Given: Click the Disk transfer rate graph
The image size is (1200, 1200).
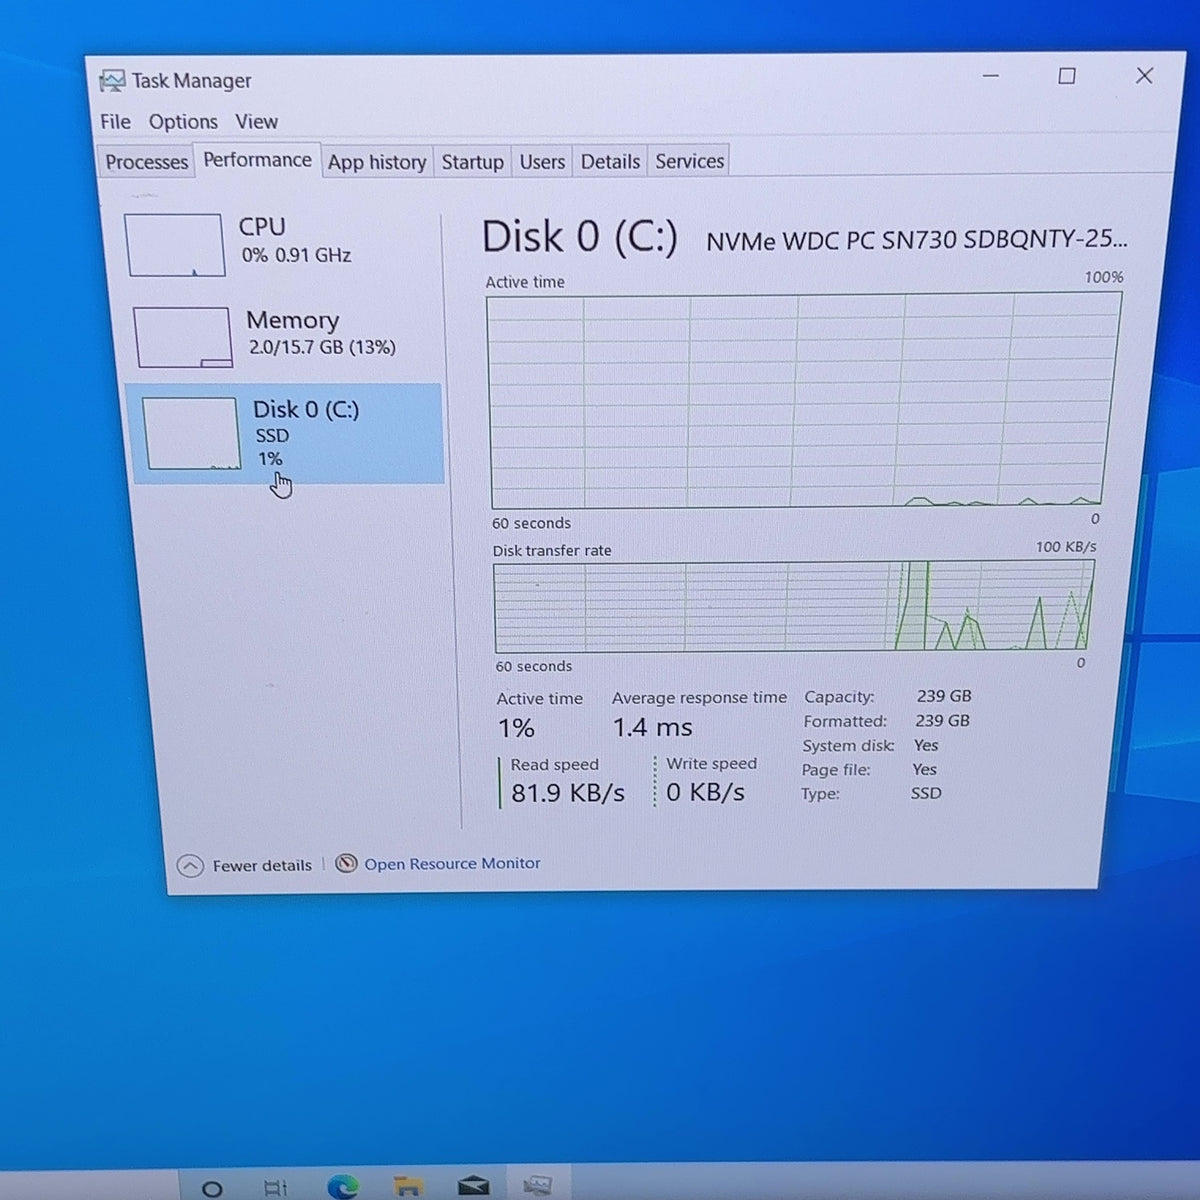Looking at the screenshot, I should point(794,606).
